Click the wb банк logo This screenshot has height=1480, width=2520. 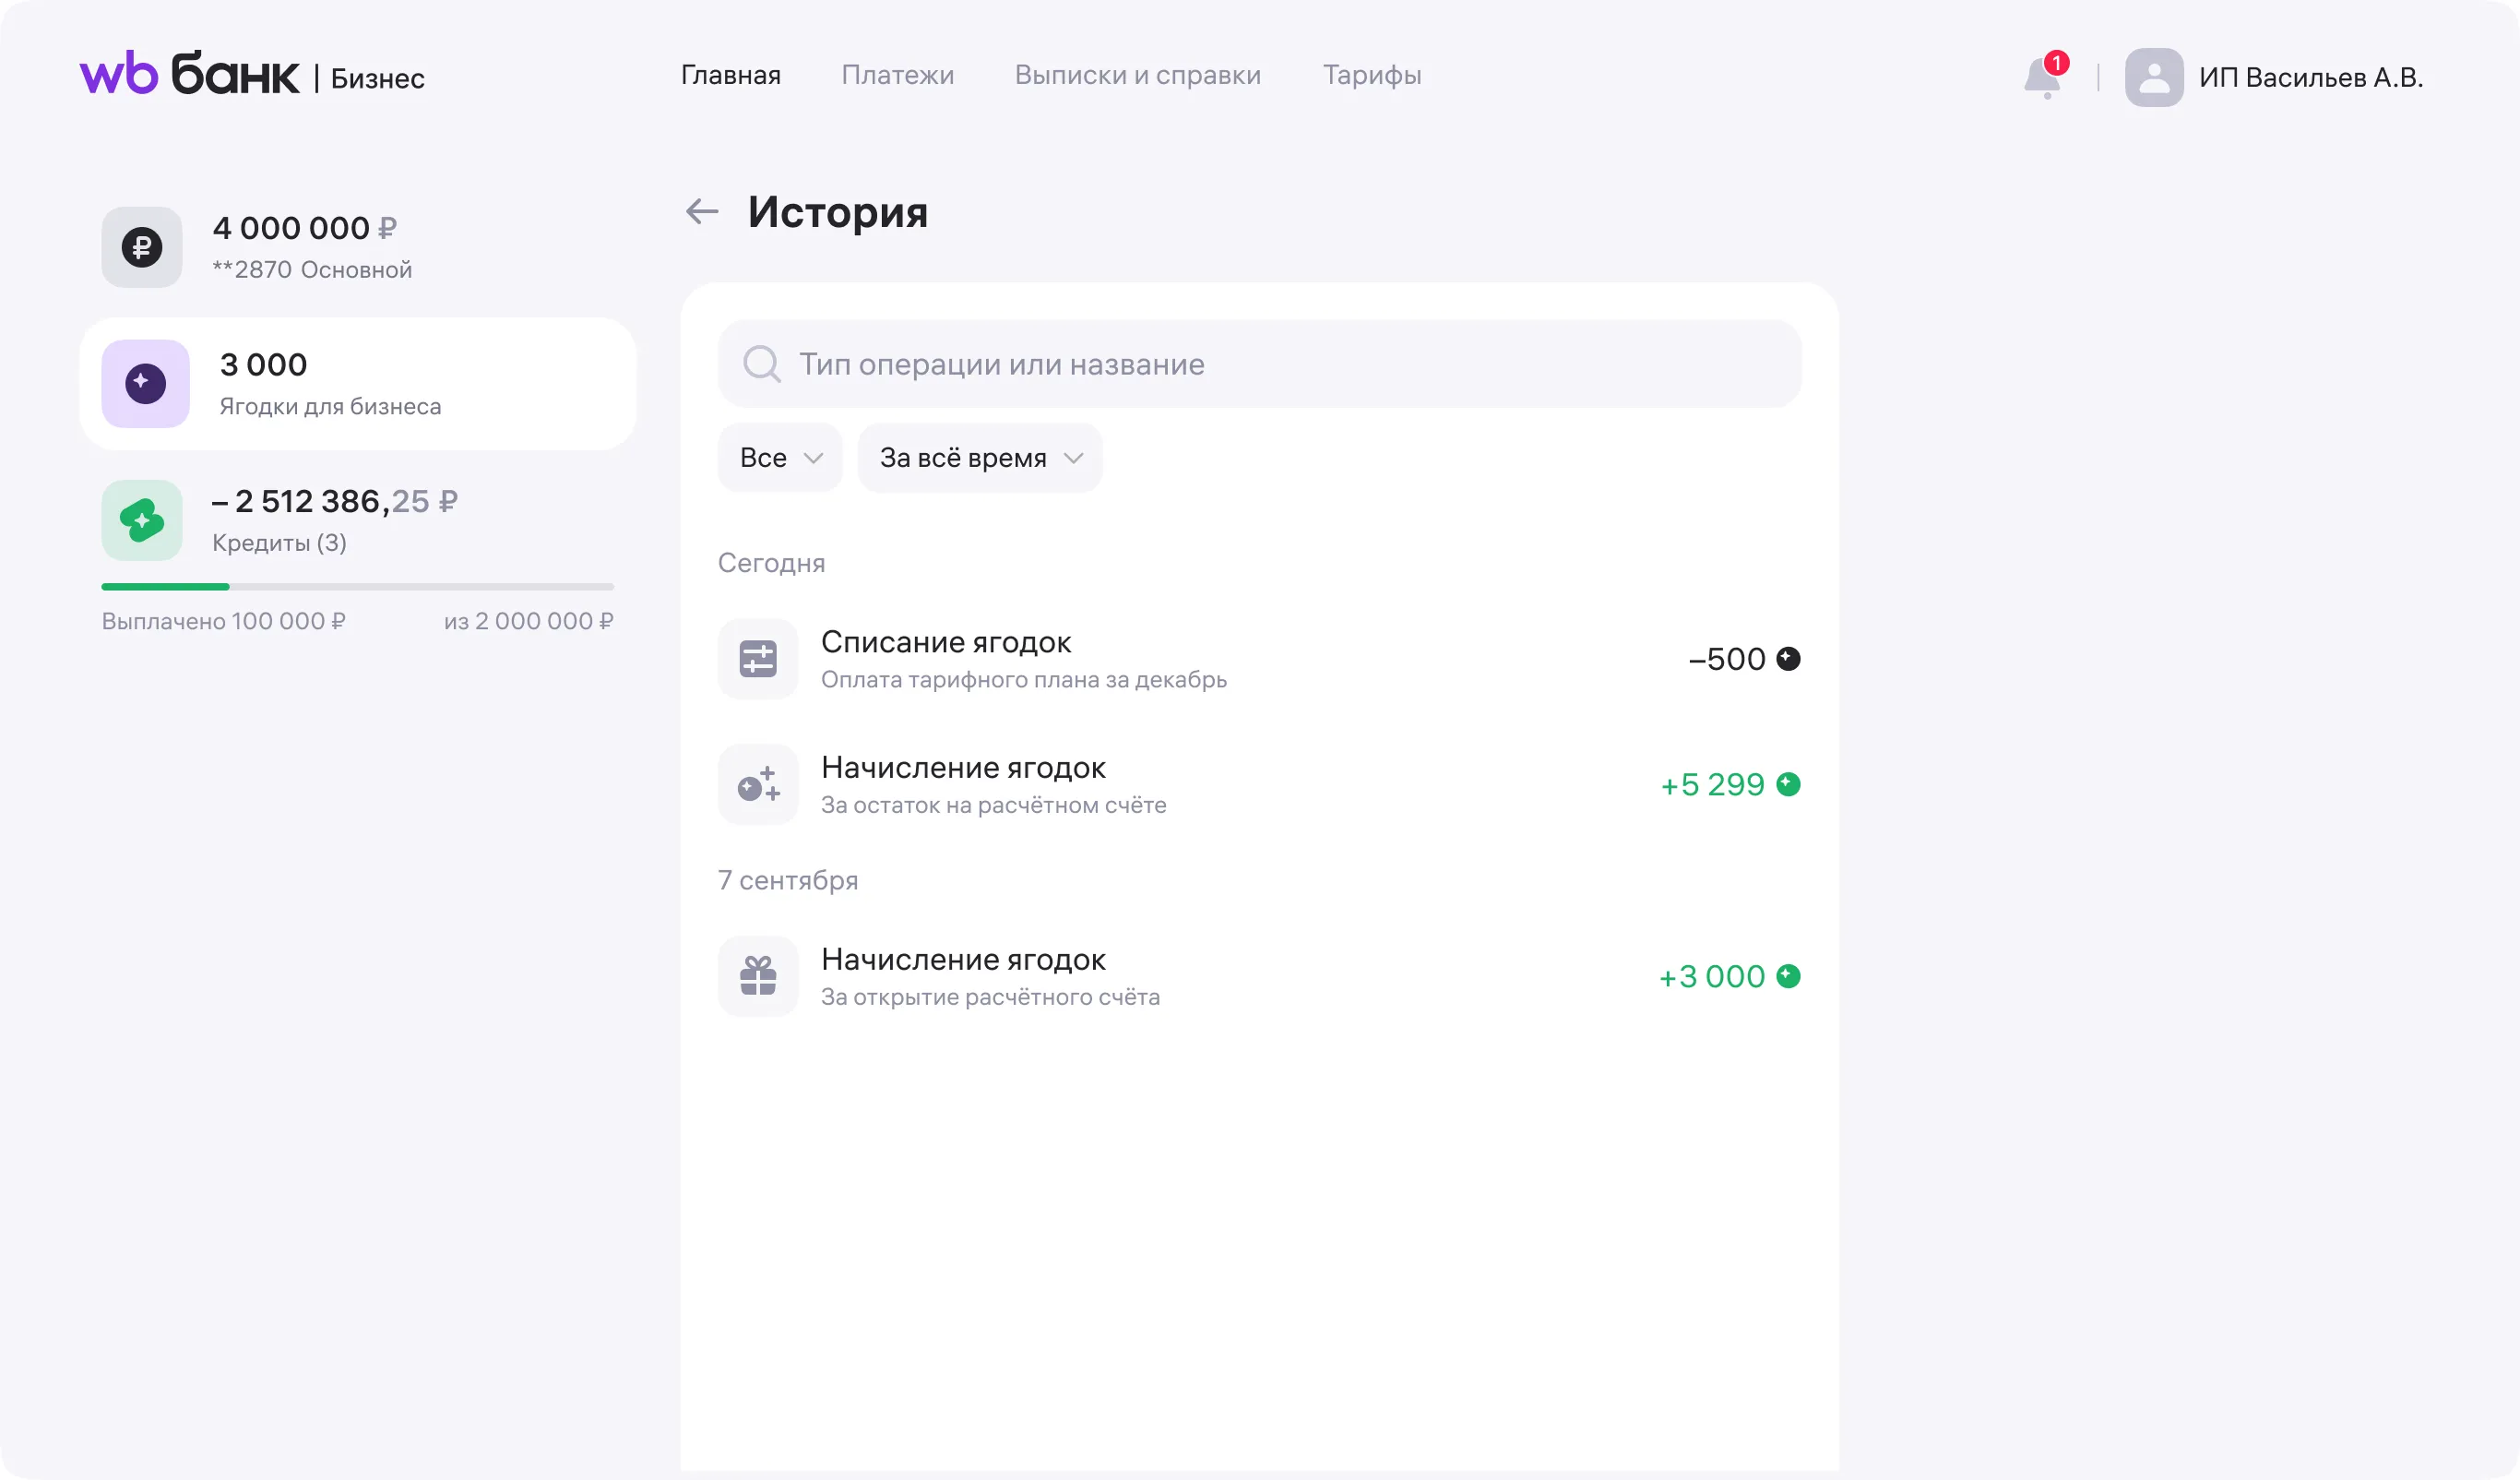(x=189, y=74)
